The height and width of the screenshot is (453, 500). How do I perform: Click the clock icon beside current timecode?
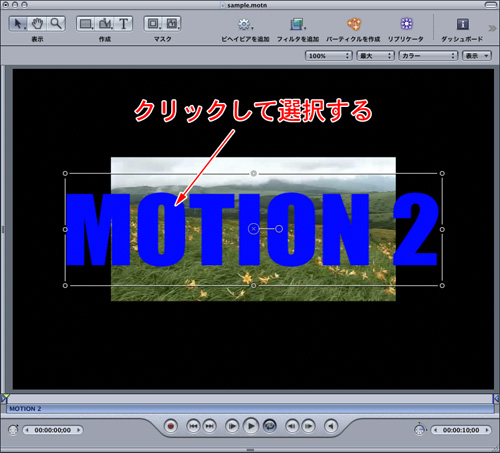coord(13,430)
